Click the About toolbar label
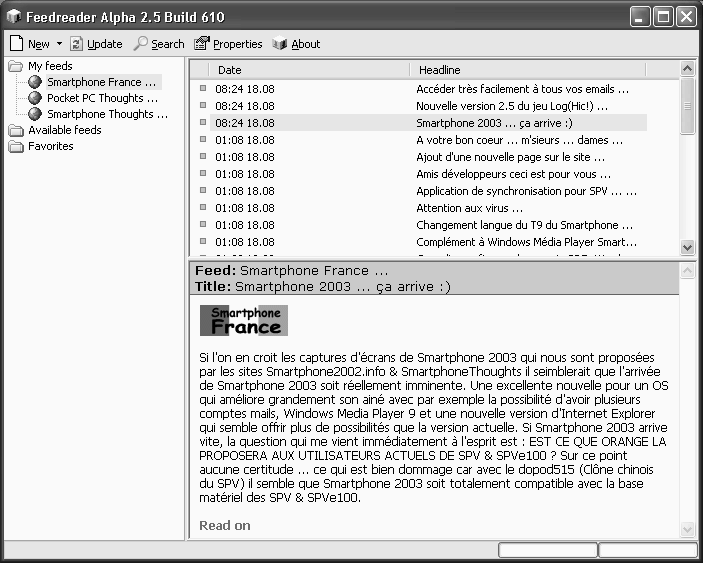This screenshot has width=703, height=563. click(x=306, y=44)
